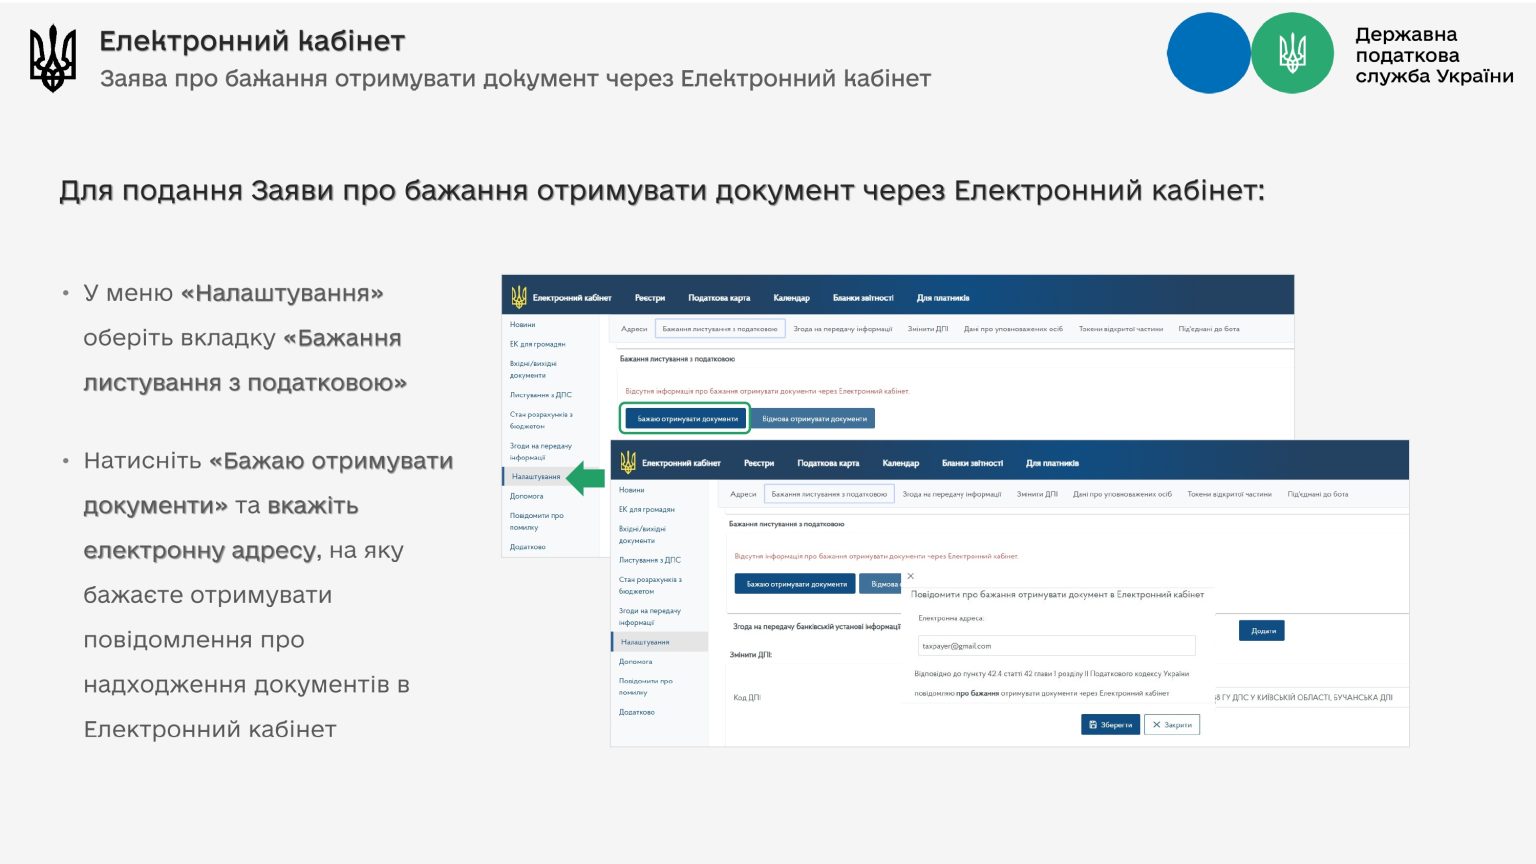Open Допомога in the lower screenshot sidebar
The height and width of the screenshot is (864, 1536).
click(635, 662)
